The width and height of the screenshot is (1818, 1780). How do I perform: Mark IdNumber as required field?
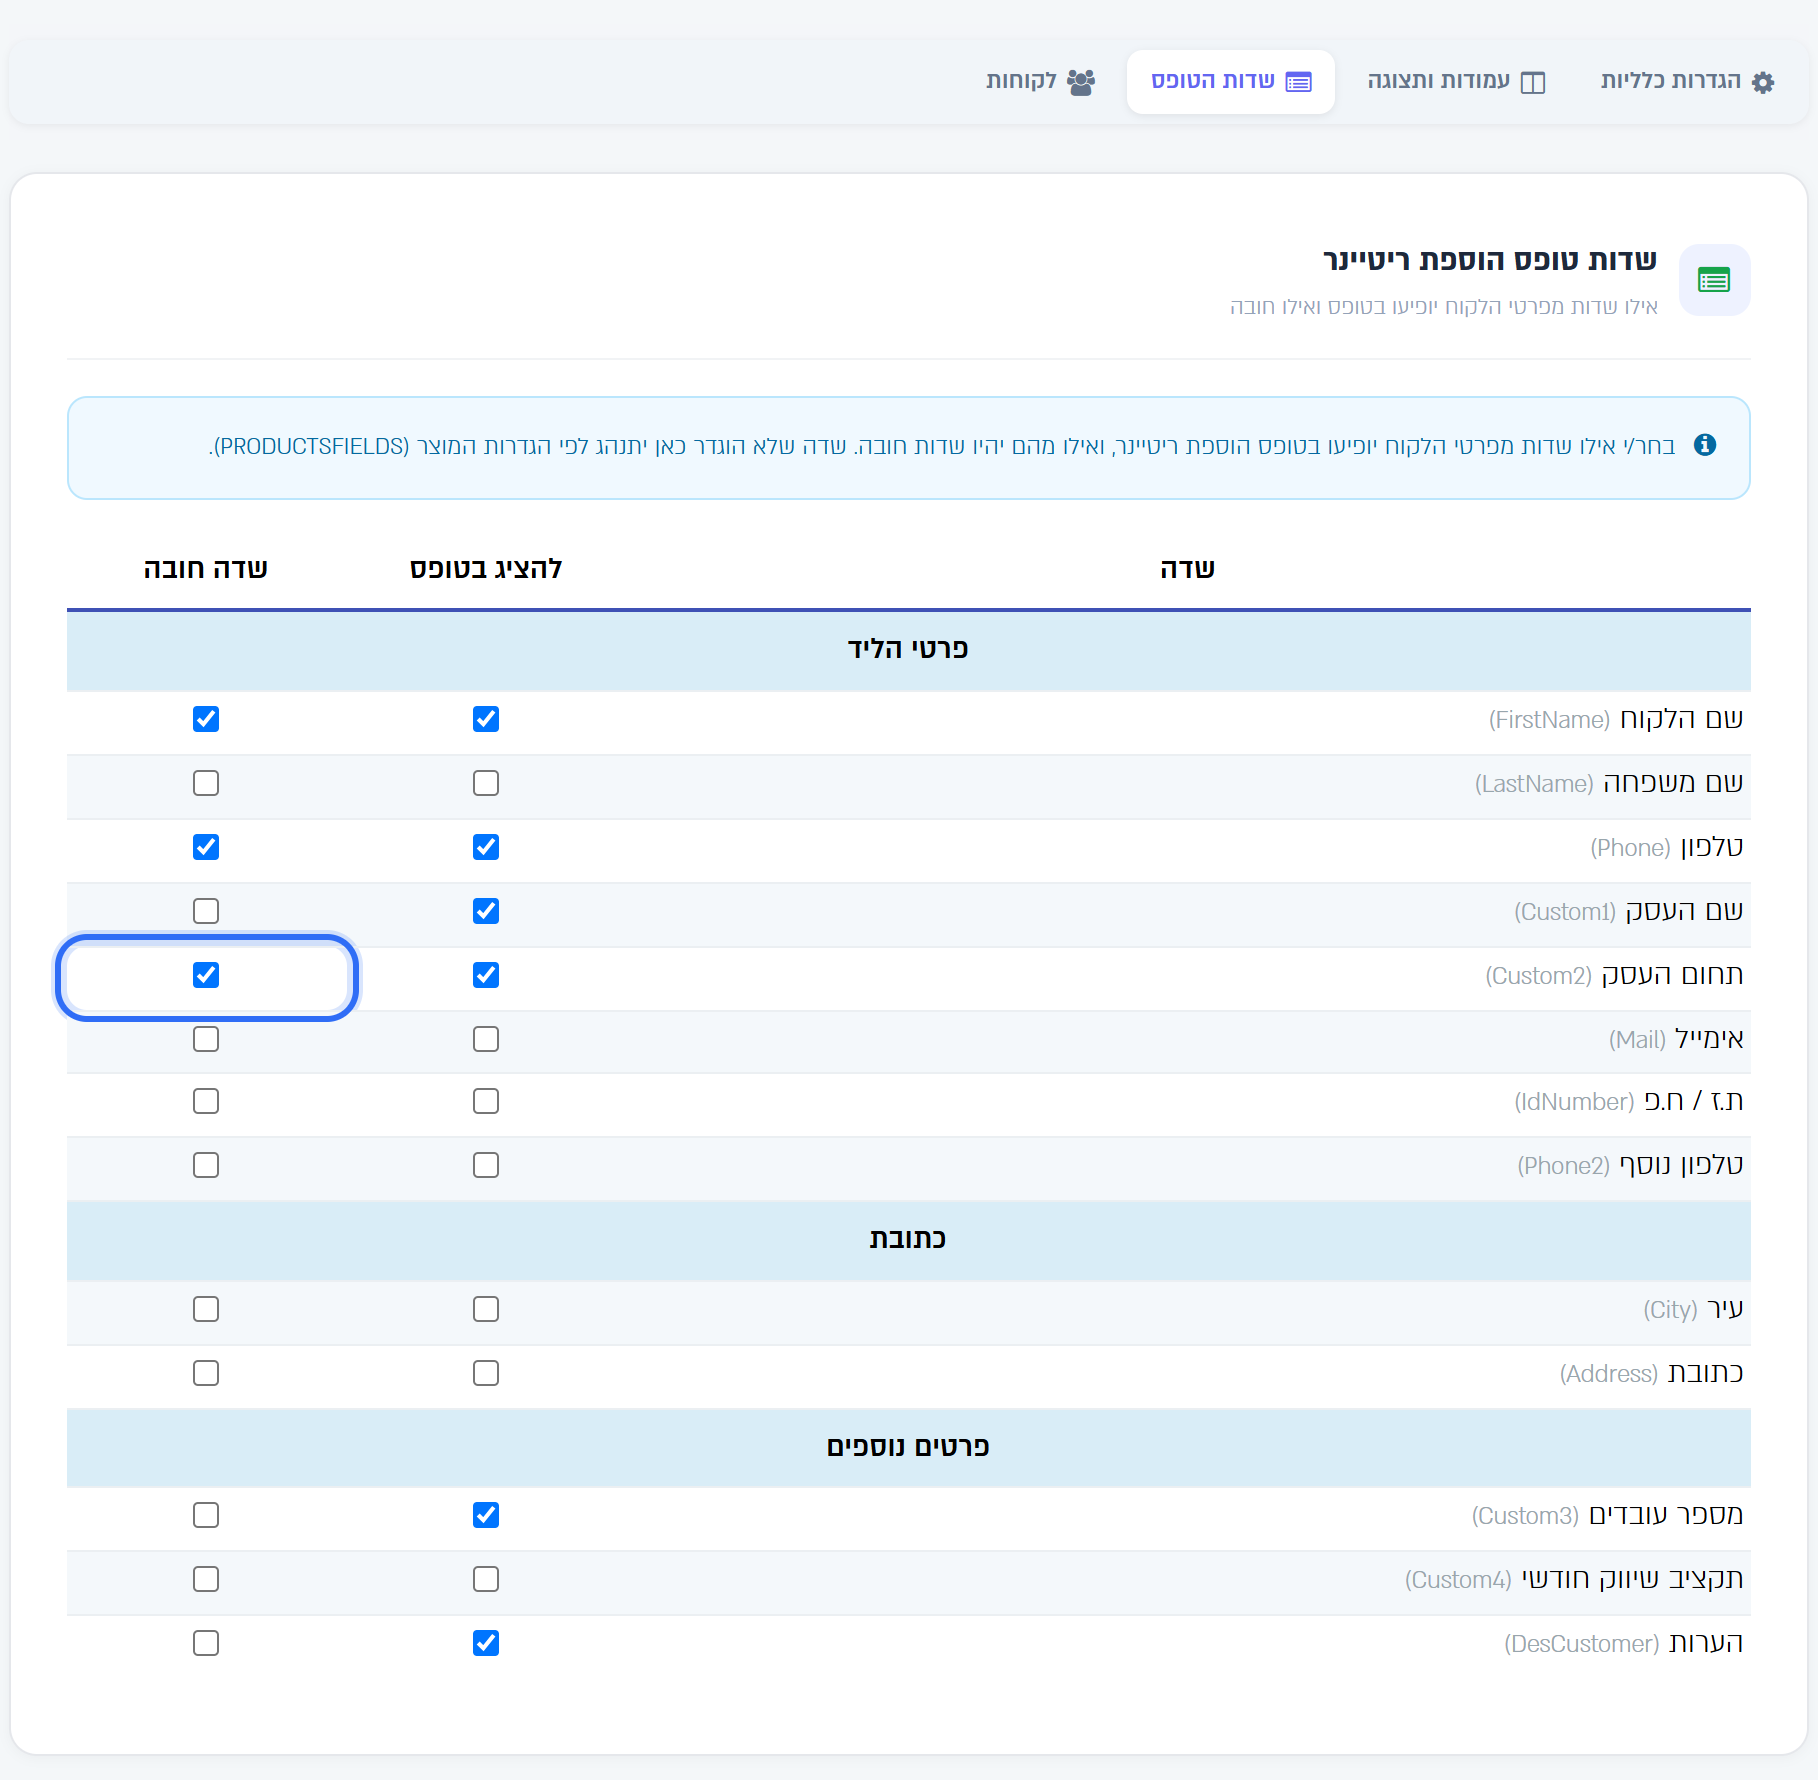point(206,1101)
